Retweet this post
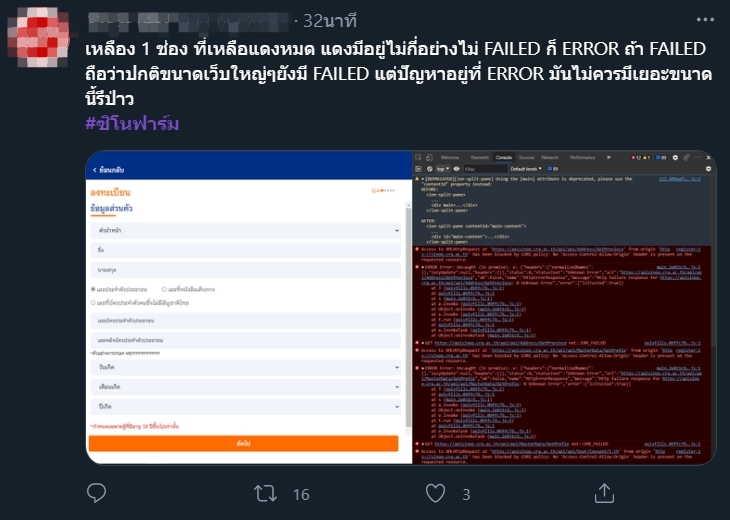Viewport: 730px width, 520px height. point(265,493)
